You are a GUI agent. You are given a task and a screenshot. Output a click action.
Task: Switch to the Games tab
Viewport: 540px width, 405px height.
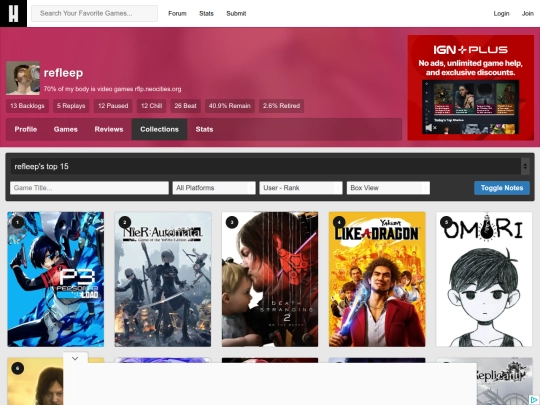coord(65,129)
